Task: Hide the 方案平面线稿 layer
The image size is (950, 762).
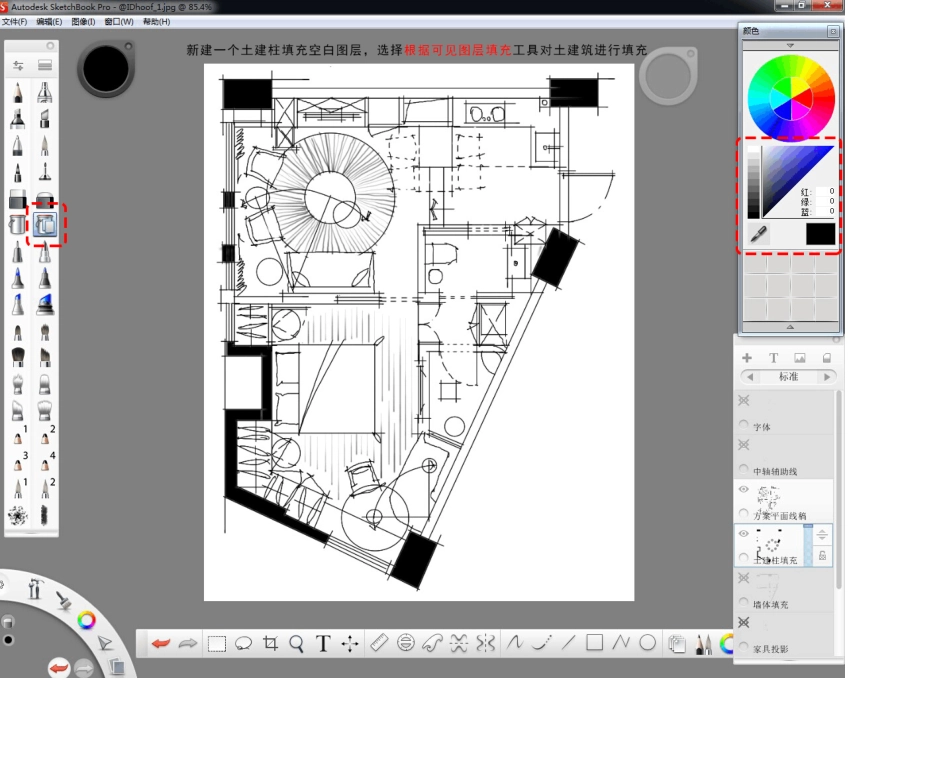Action: coord(743,489)
